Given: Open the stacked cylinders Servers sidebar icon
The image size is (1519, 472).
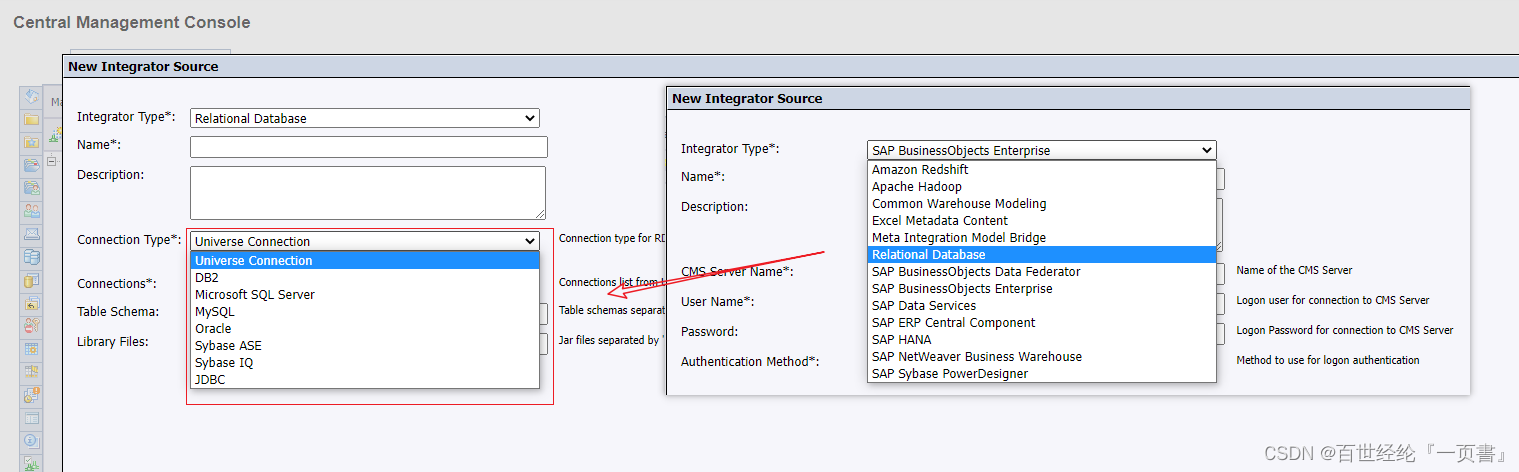Looking at the screenshot, I should pyautogui.click(x=32, y=257).
